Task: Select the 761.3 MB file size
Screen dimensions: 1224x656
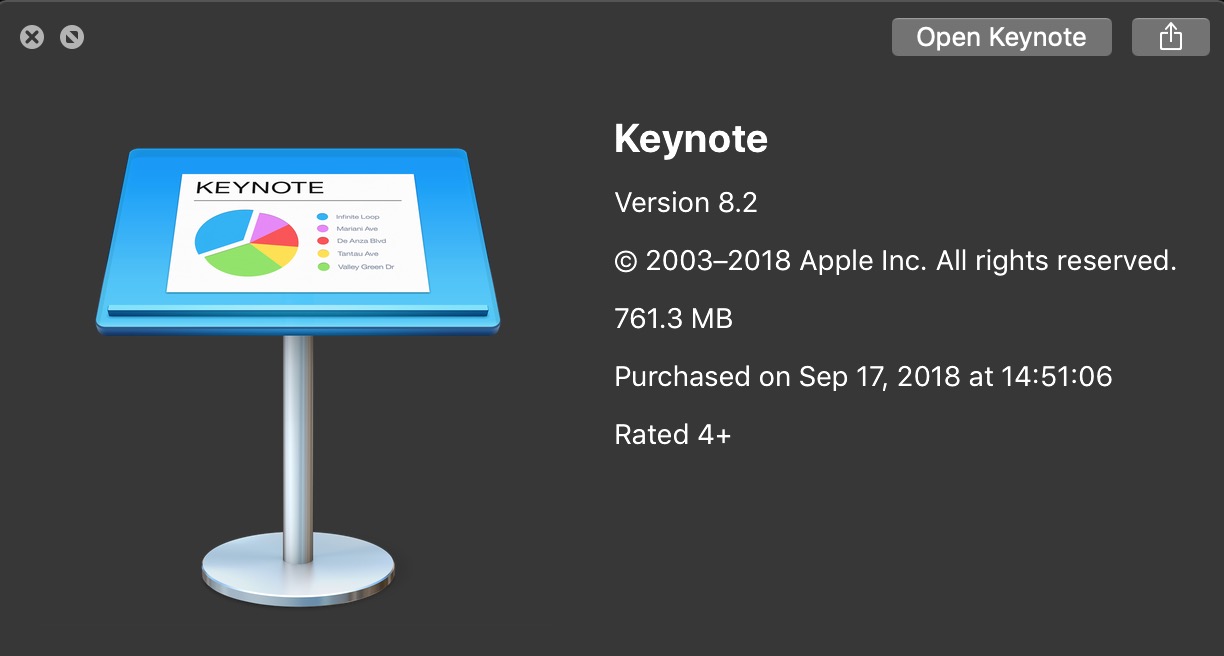Action: [x=673, y=319]
